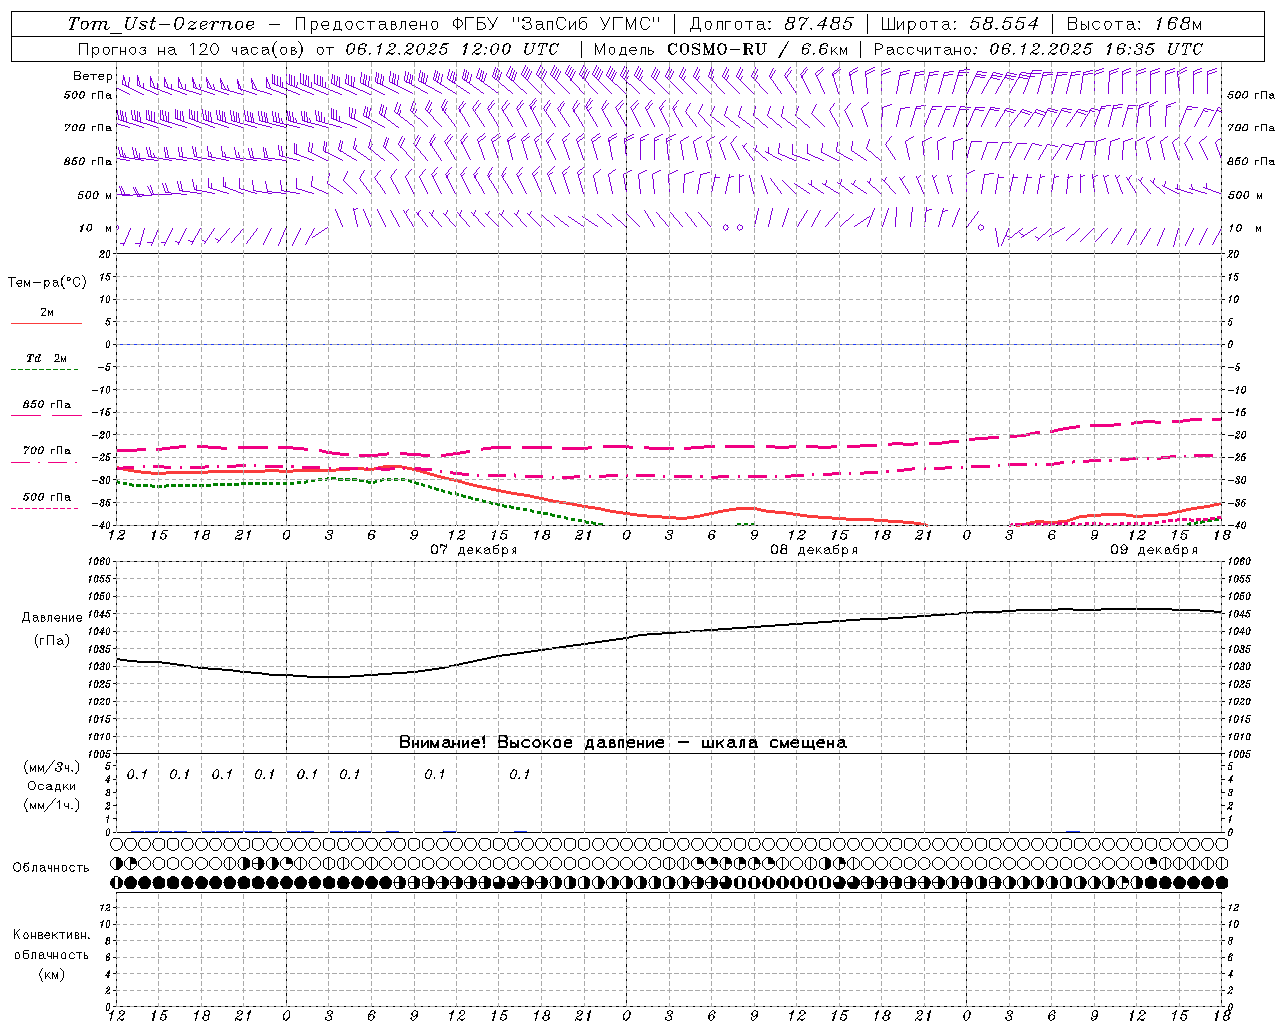The width and height of the screenshot is (1280, 1024).
Task: Click the 'Td 2м' dew point legend entry
Action: (46, 358)
